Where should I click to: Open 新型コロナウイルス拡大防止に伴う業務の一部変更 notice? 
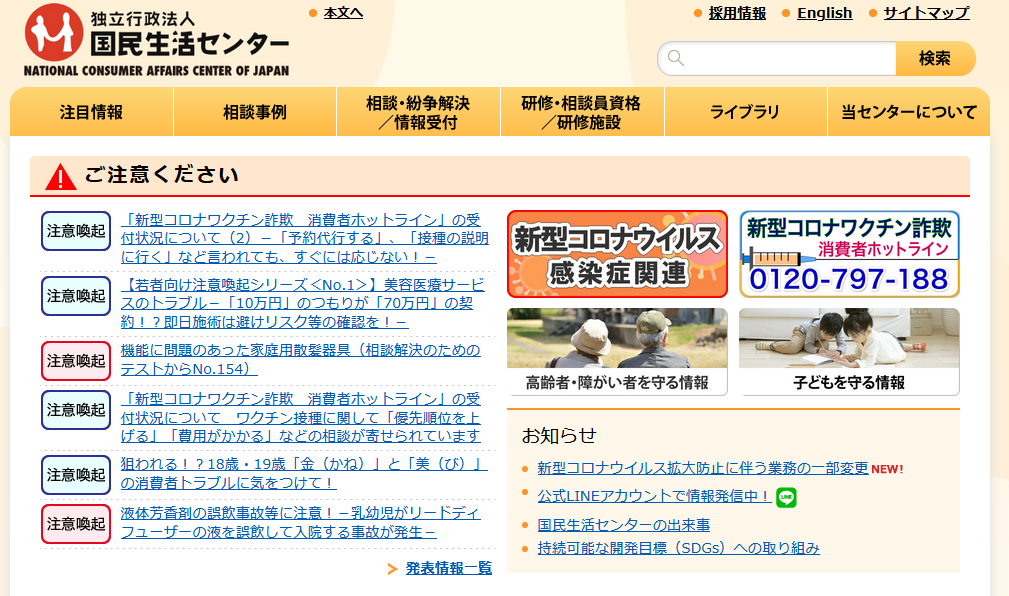pyautogui.click(x=703, y=468)
